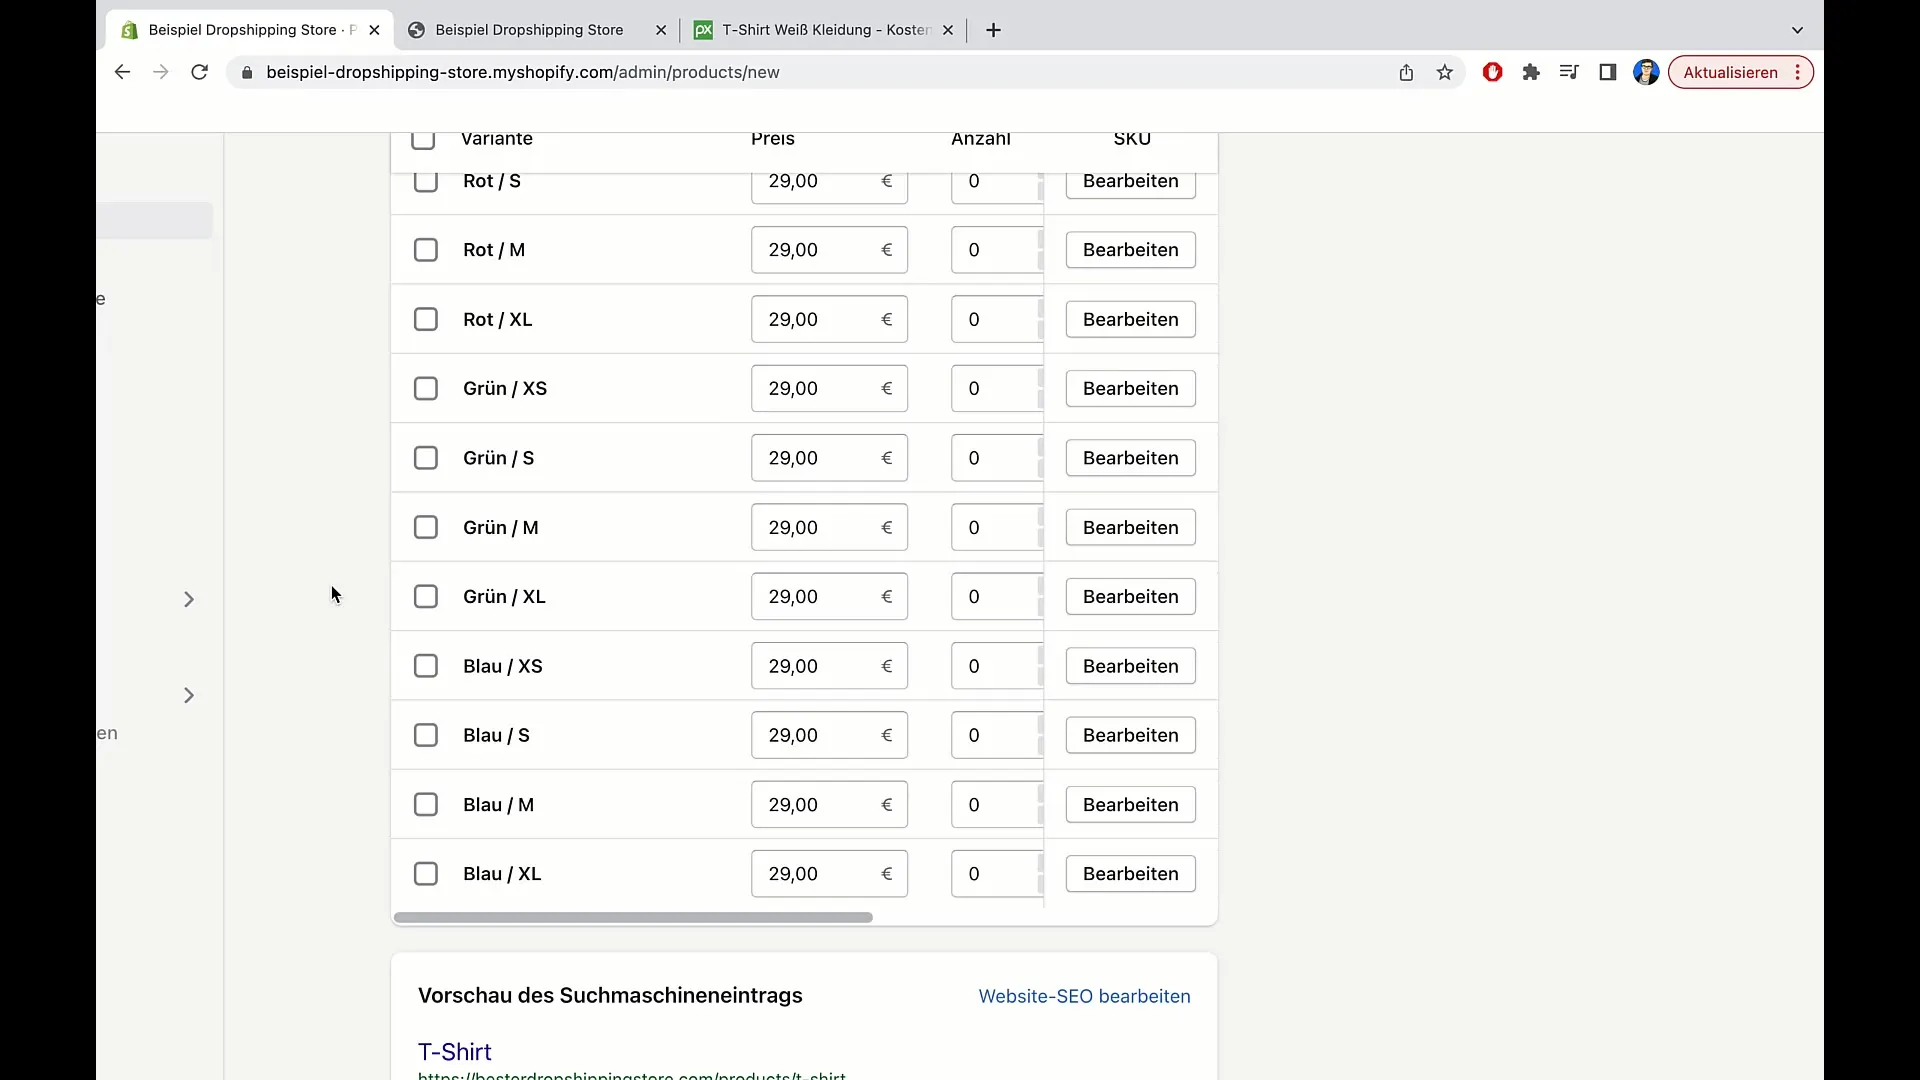1920x1080 pixels.
Task: Open the Chrome profile avatar
Action: [1646, 72]
